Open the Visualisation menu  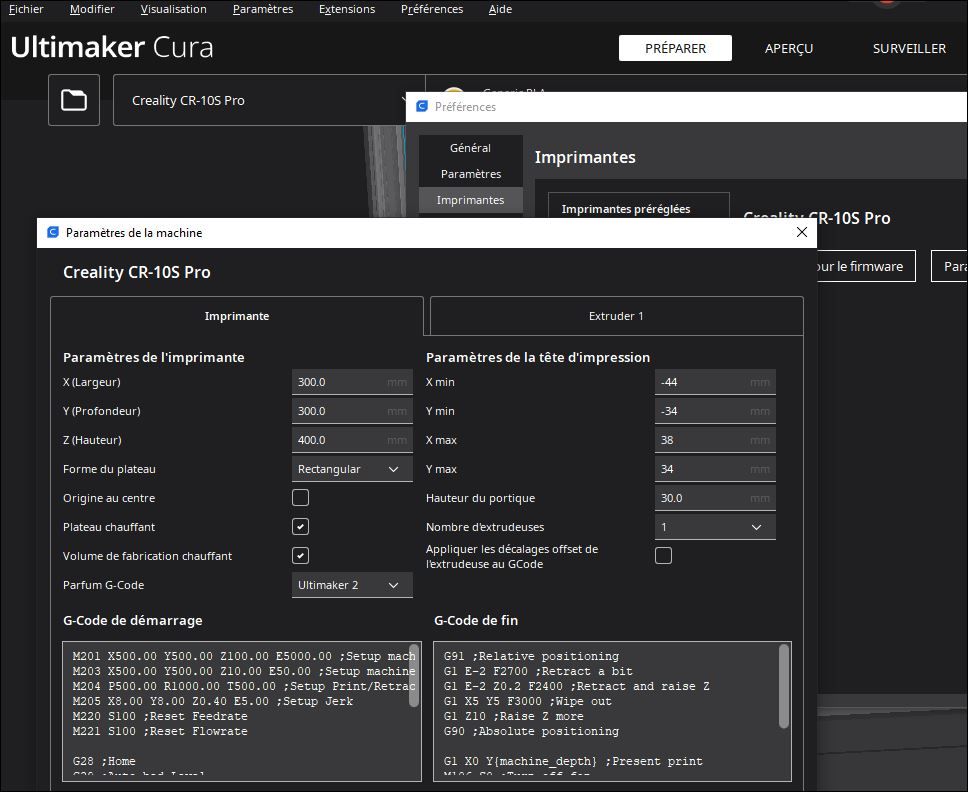pos(173,9)
